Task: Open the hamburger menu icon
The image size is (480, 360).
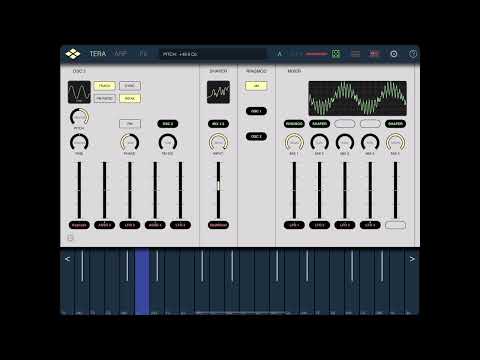Action: click(355, 54)
